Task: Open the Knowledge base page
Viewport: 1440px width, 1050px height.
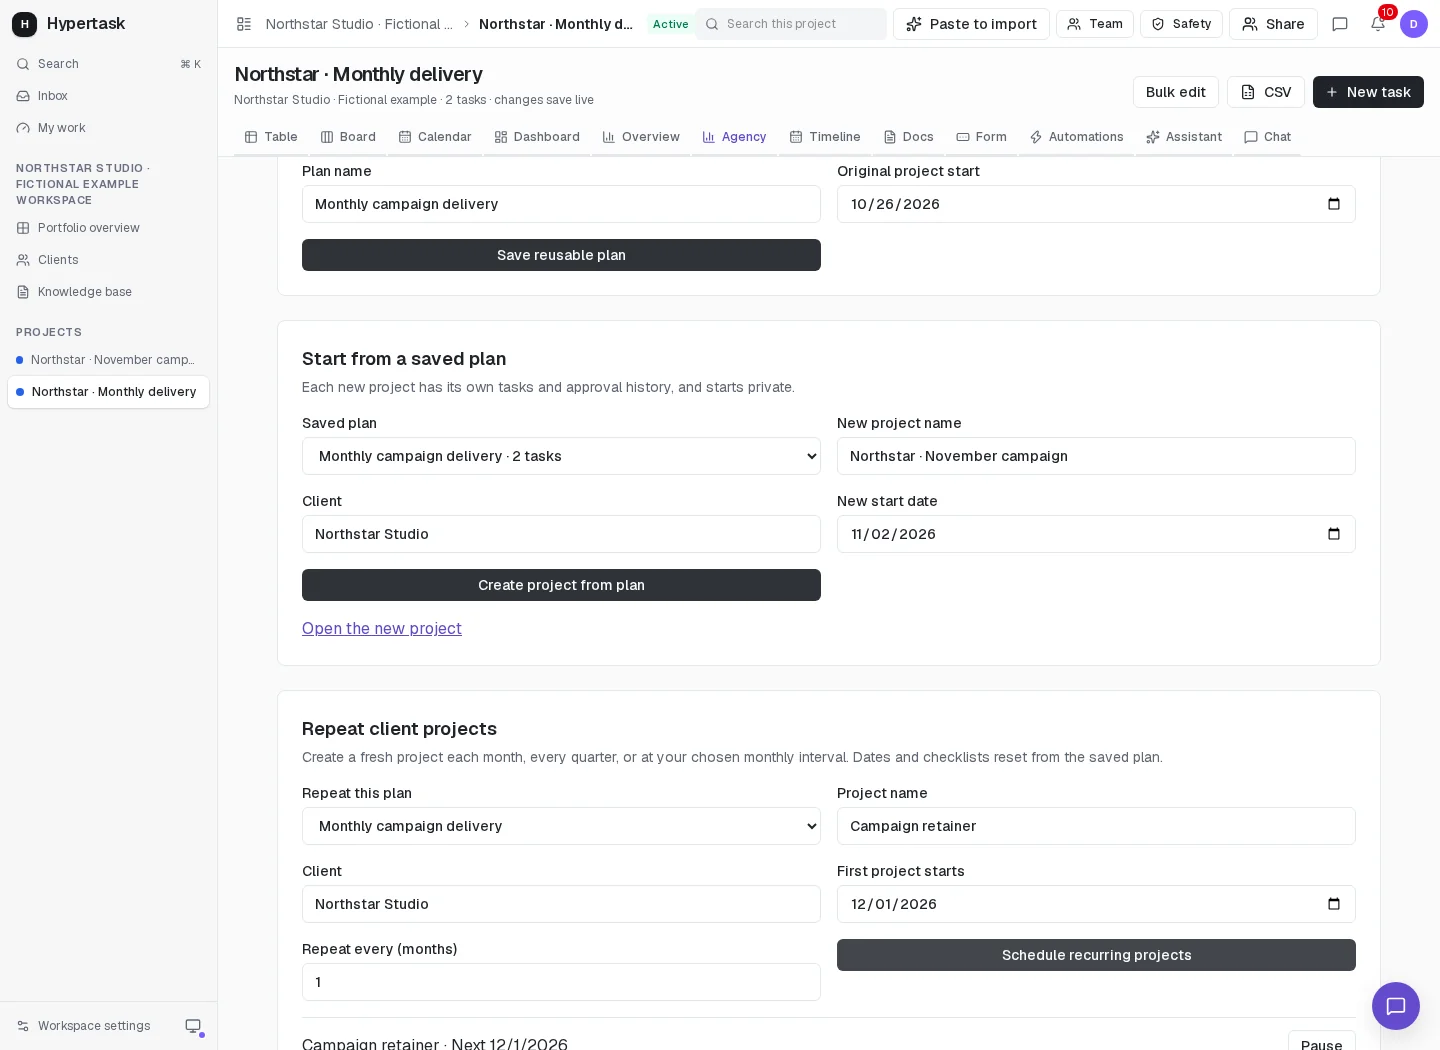Action: click(x=108, y=292)
